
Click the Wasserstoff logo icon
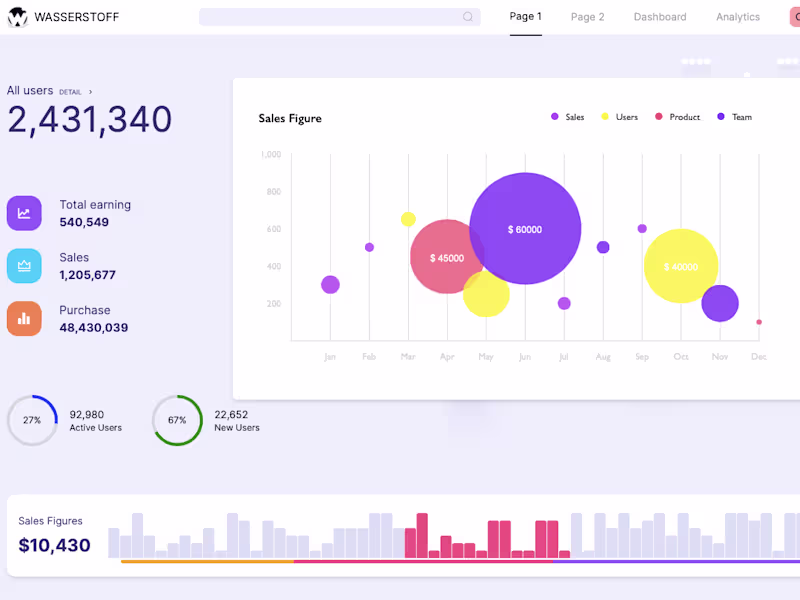click(17, 16)
